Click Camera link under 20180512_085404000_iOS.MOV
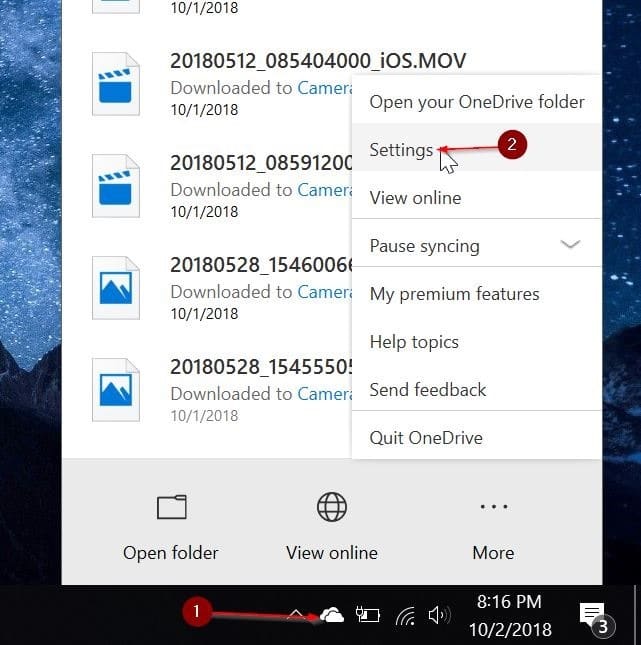Screen dimensions: 641x645 click(325, 88)
